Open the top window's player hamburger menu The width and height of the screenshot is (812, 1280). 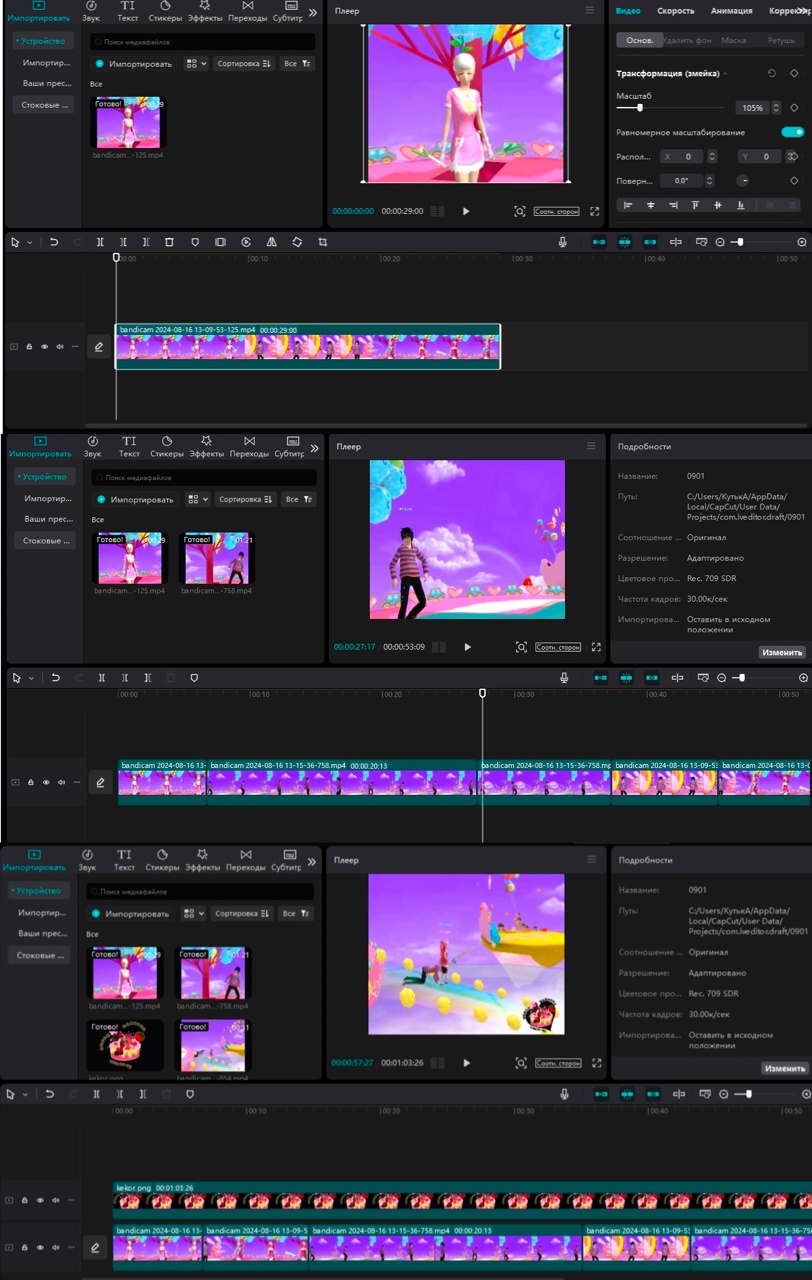[591, 11]
